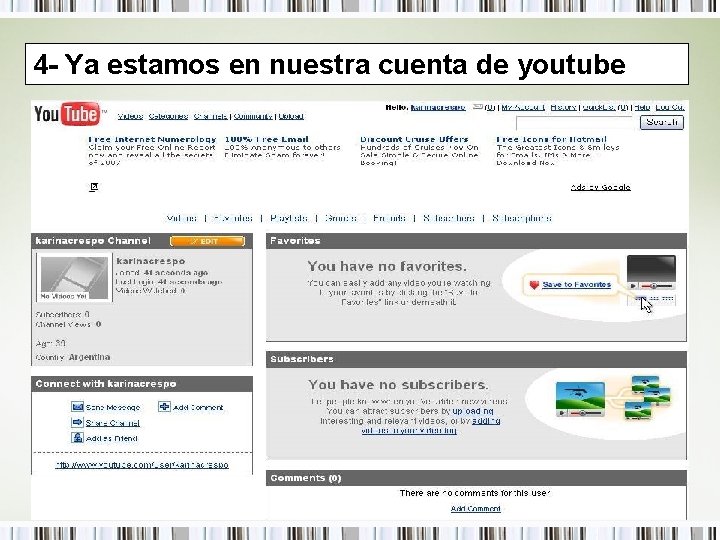Viewport: 720px width, 540px height.
Task: Focus the YouTube search input field
Action: tap(575, 123)
